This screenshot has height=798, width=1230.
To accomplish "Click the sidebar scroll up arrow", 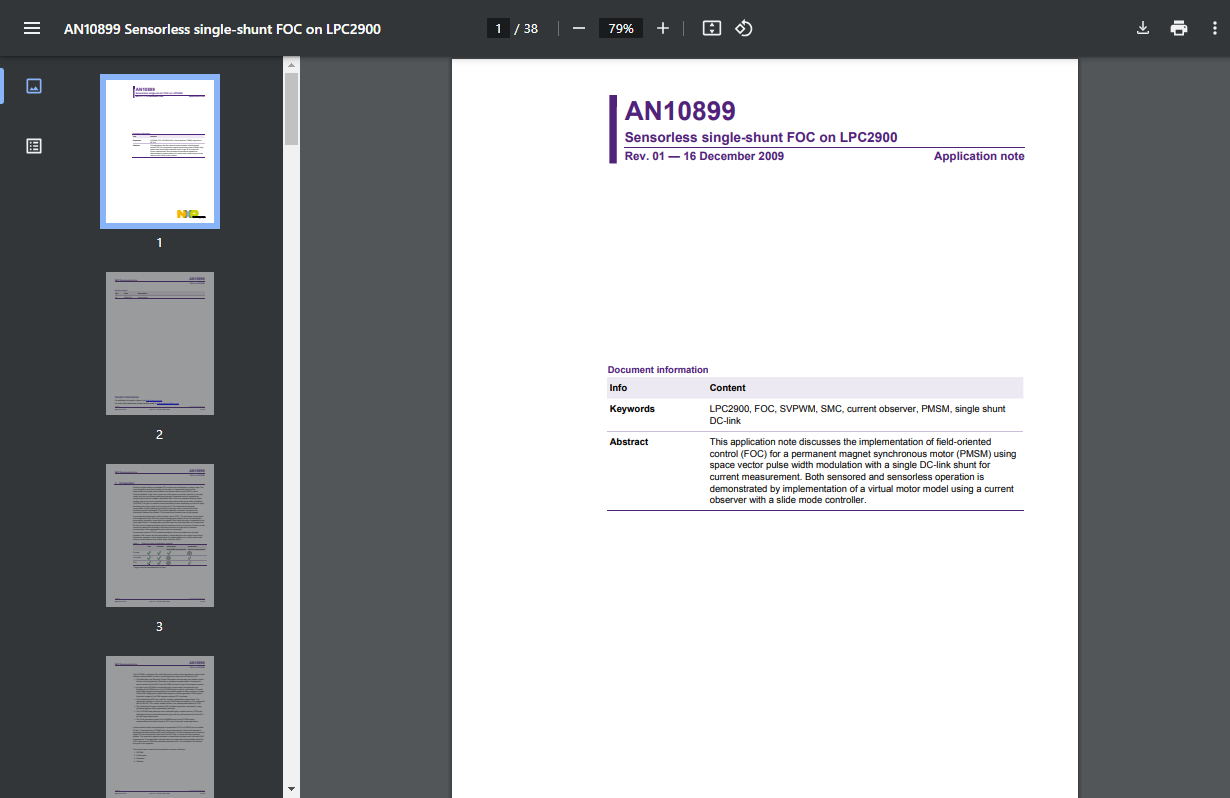I will tap(291, 65).
